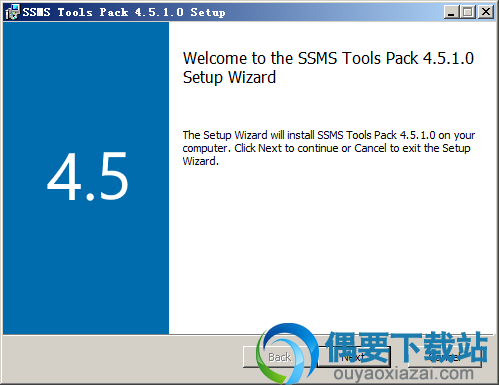This screenshot has width=499, height=385.
Task: Click the Next button
Action: click(354, 357)
